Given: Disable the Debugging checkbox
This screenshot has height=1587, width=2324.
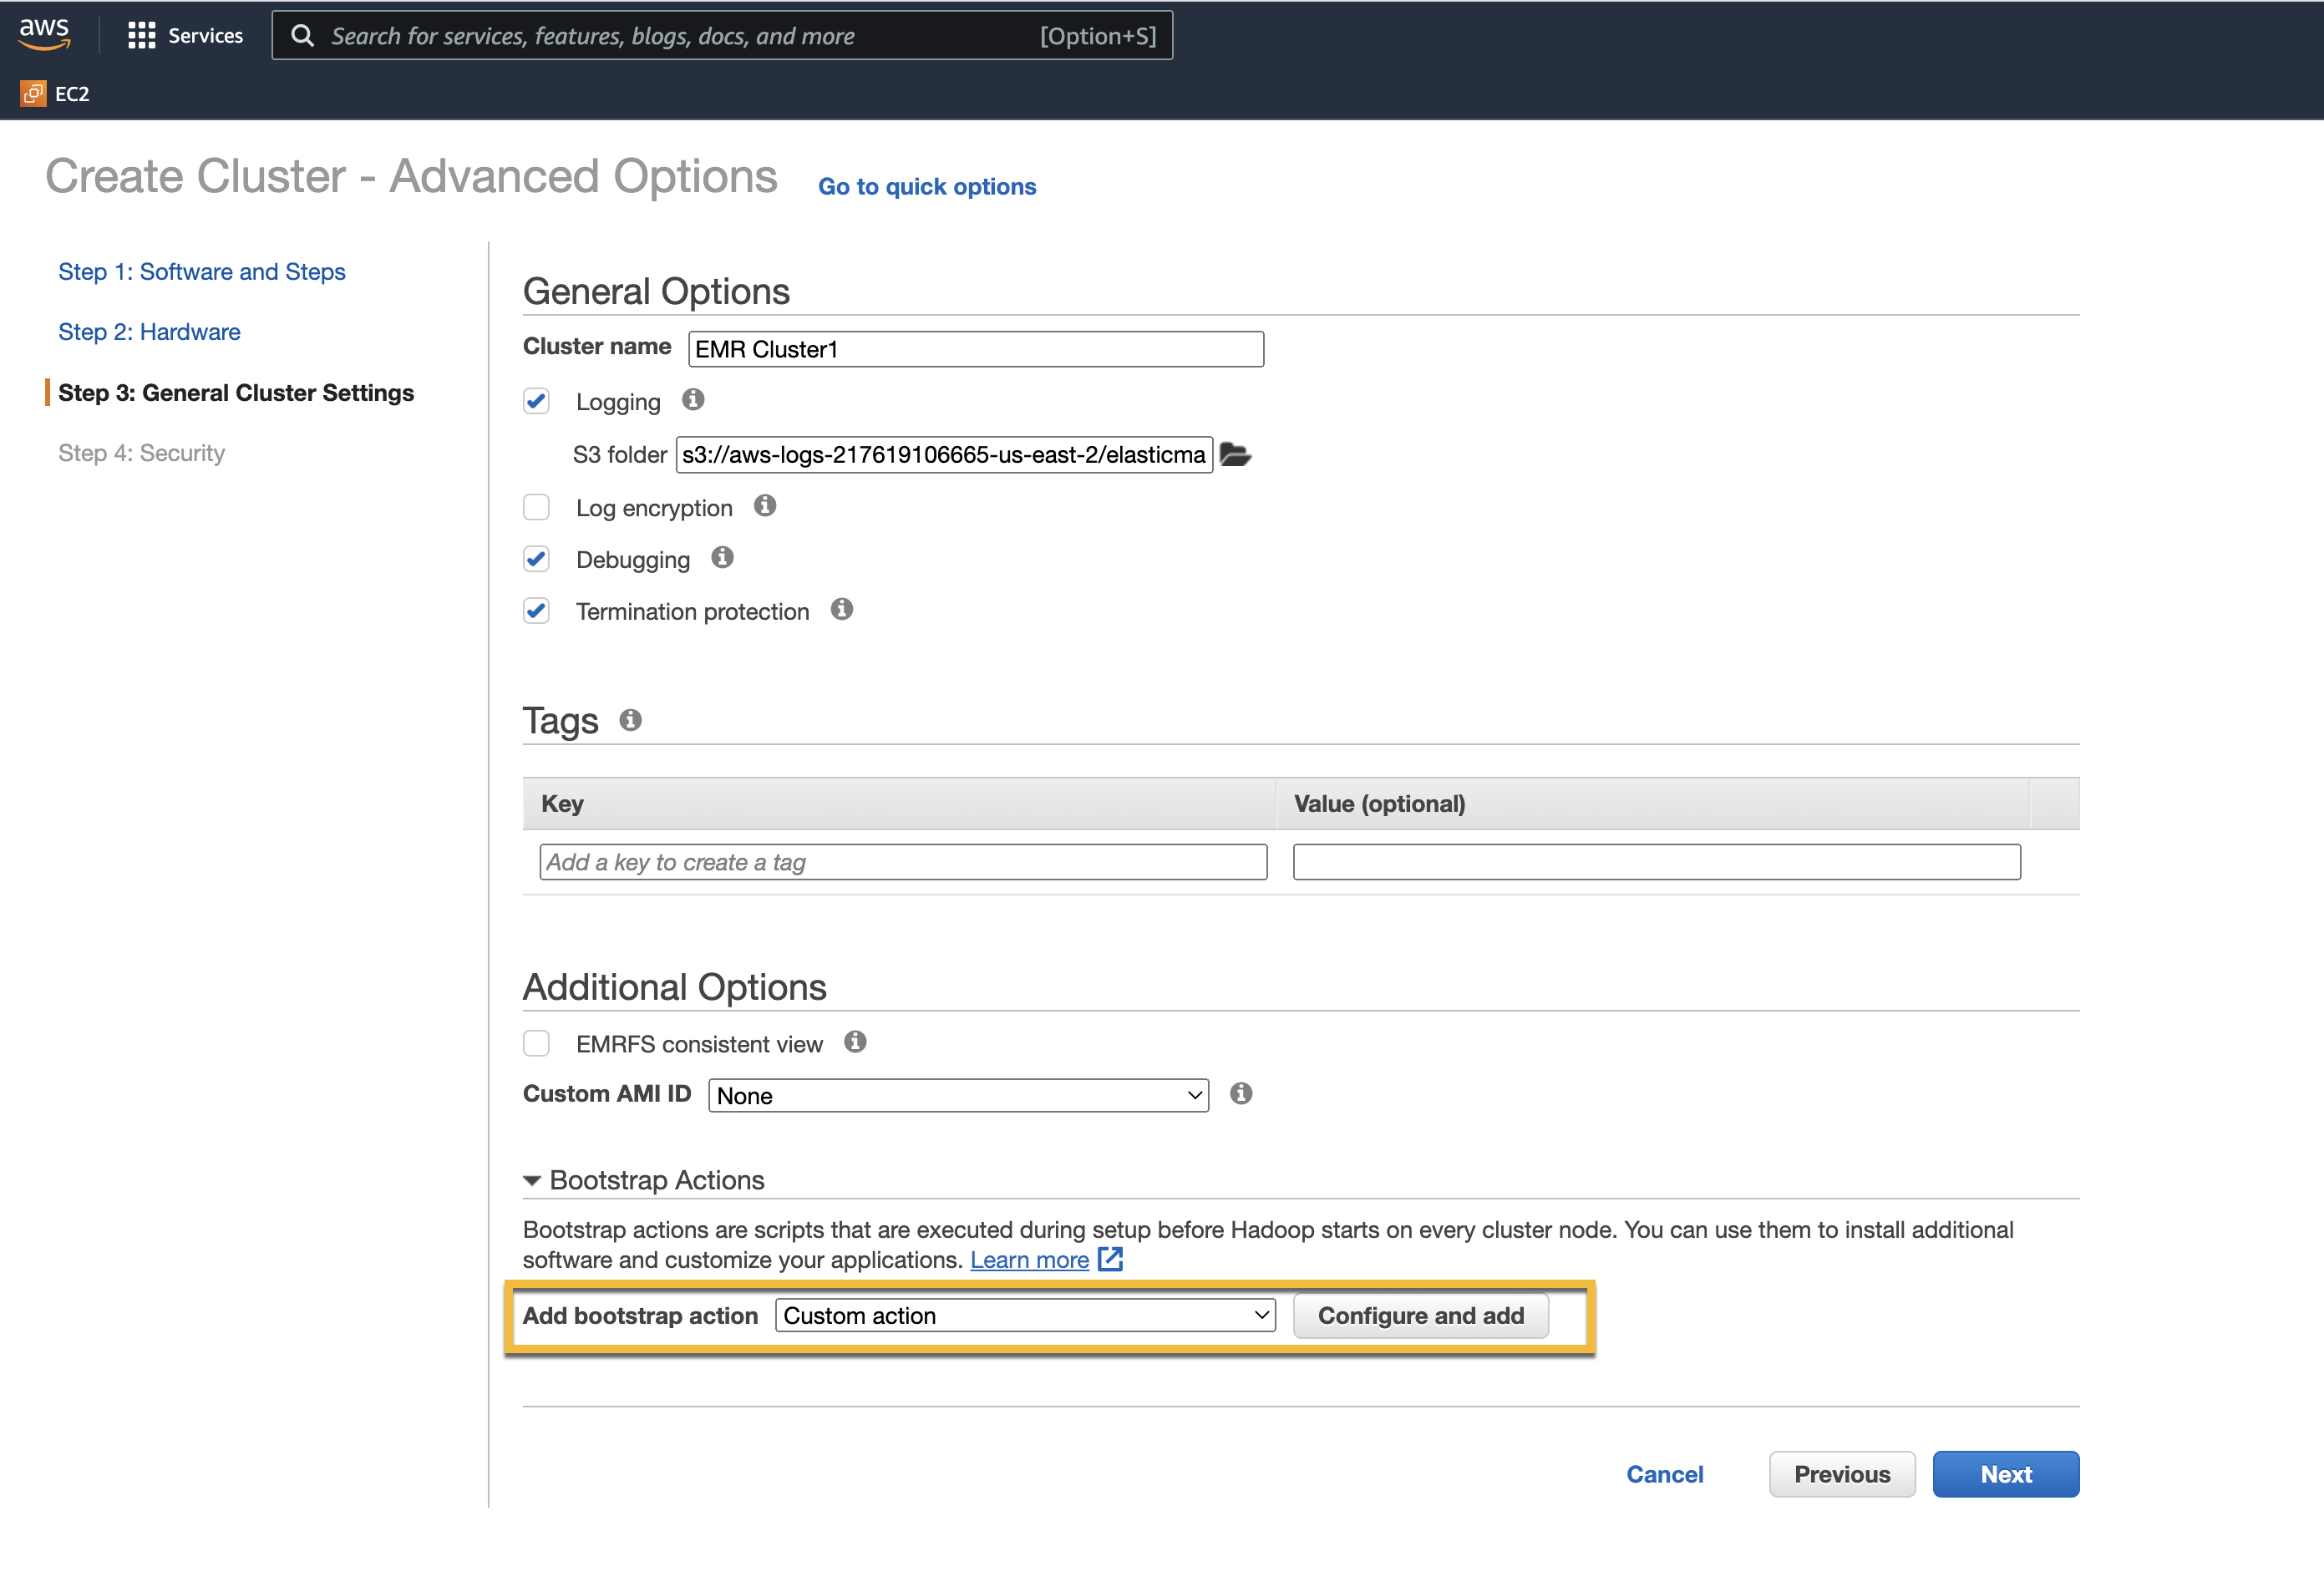Looking at the screenshot, I should (x=536, y=559).
